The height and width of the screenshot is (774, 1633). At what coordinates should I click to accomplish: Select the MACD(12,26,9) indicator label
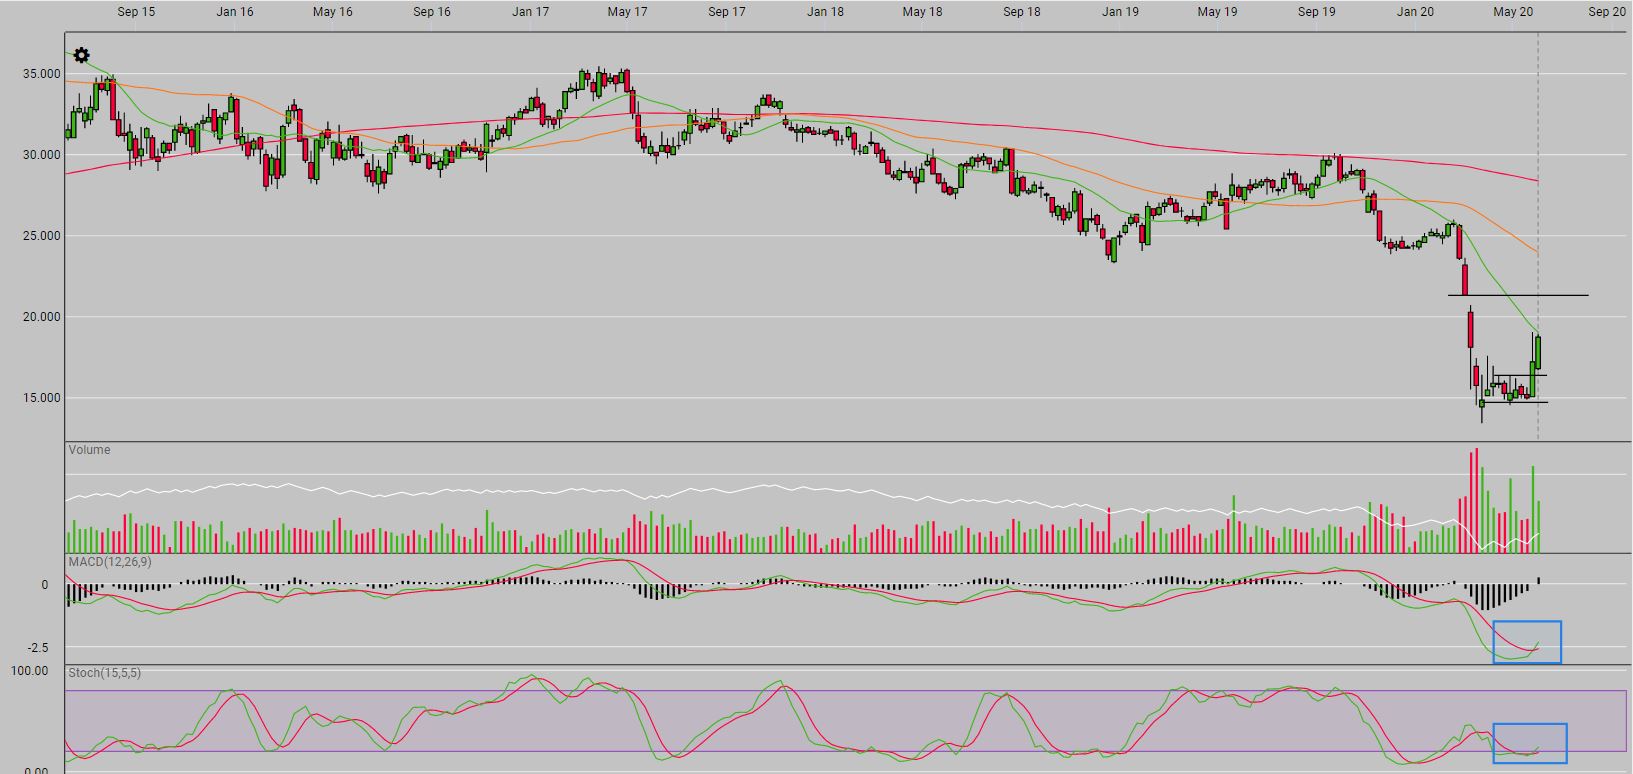[x=110, y=562]
